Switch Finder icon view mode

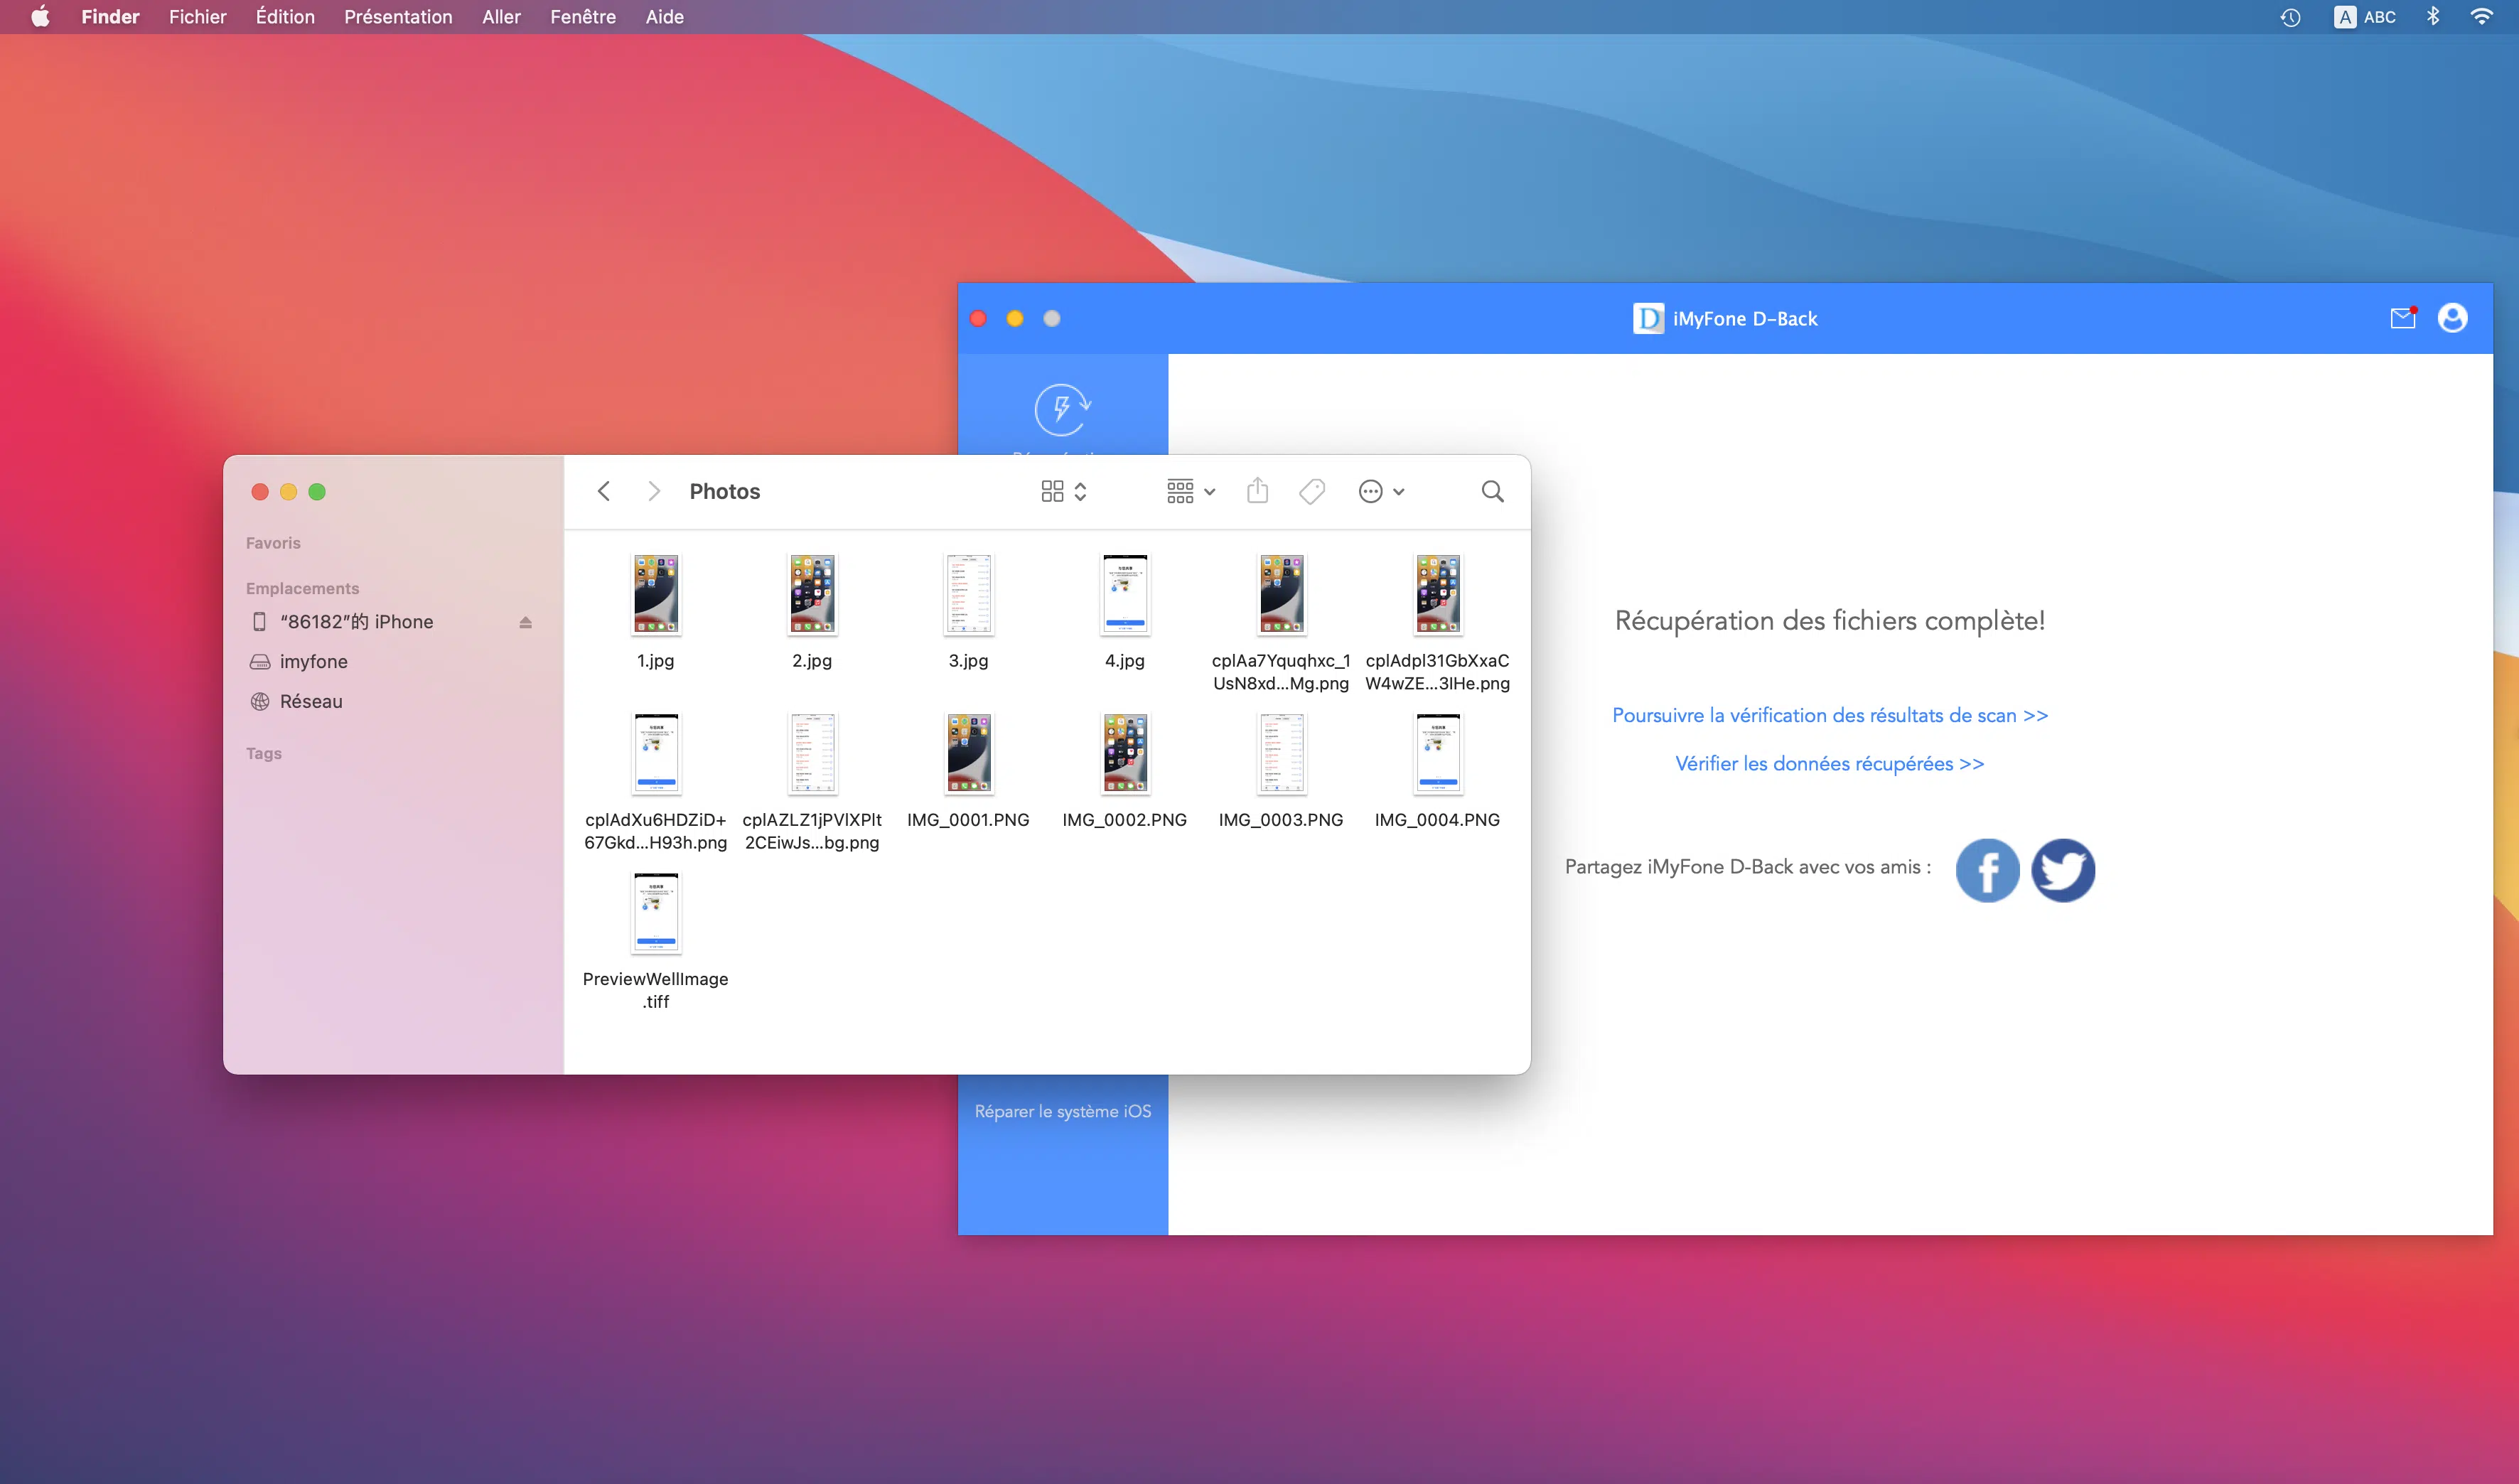(1063, 491)
